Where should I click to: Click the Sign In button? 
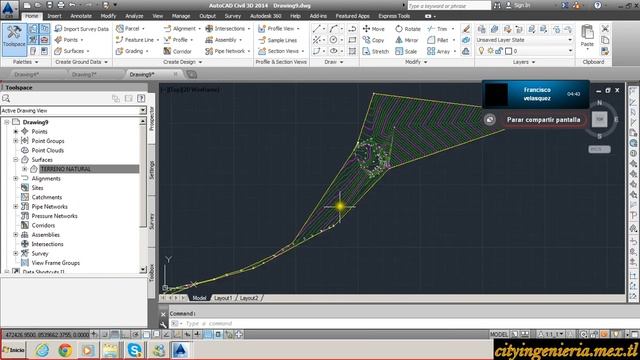pyautogui.click(x=518, y=5)
